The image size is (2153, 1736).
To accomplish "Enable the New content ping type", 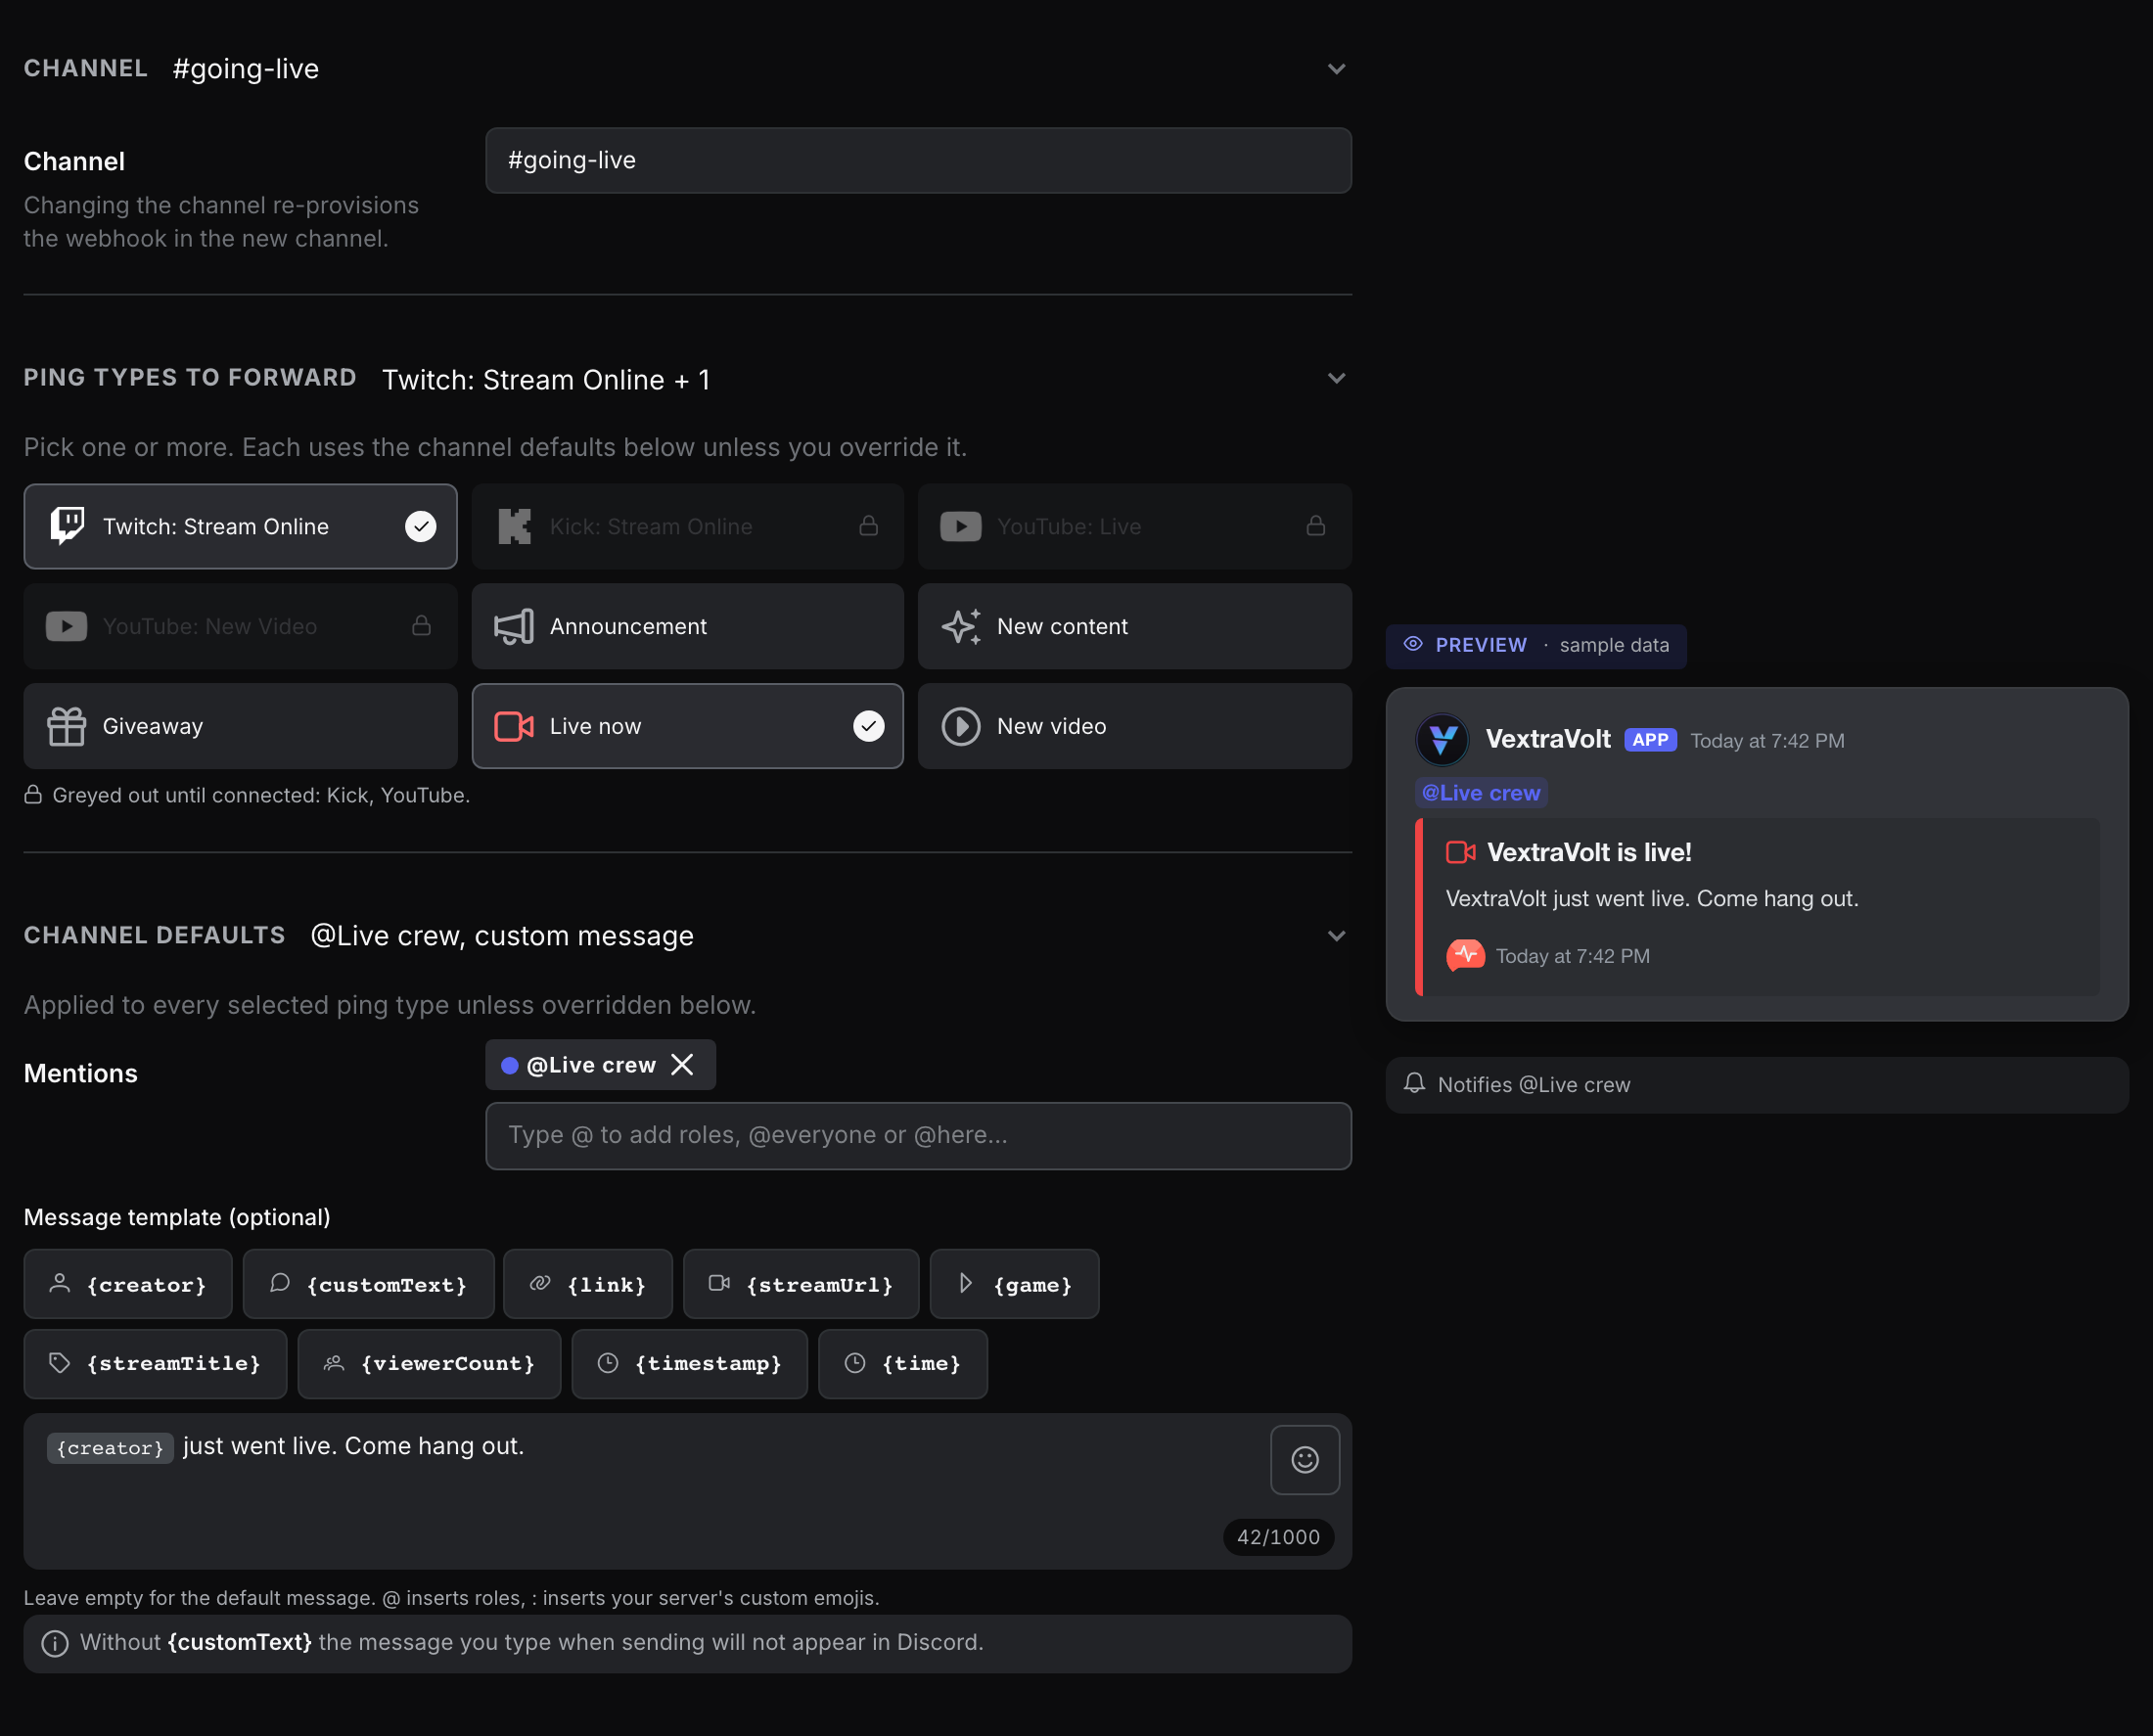I will [1134, 627].
